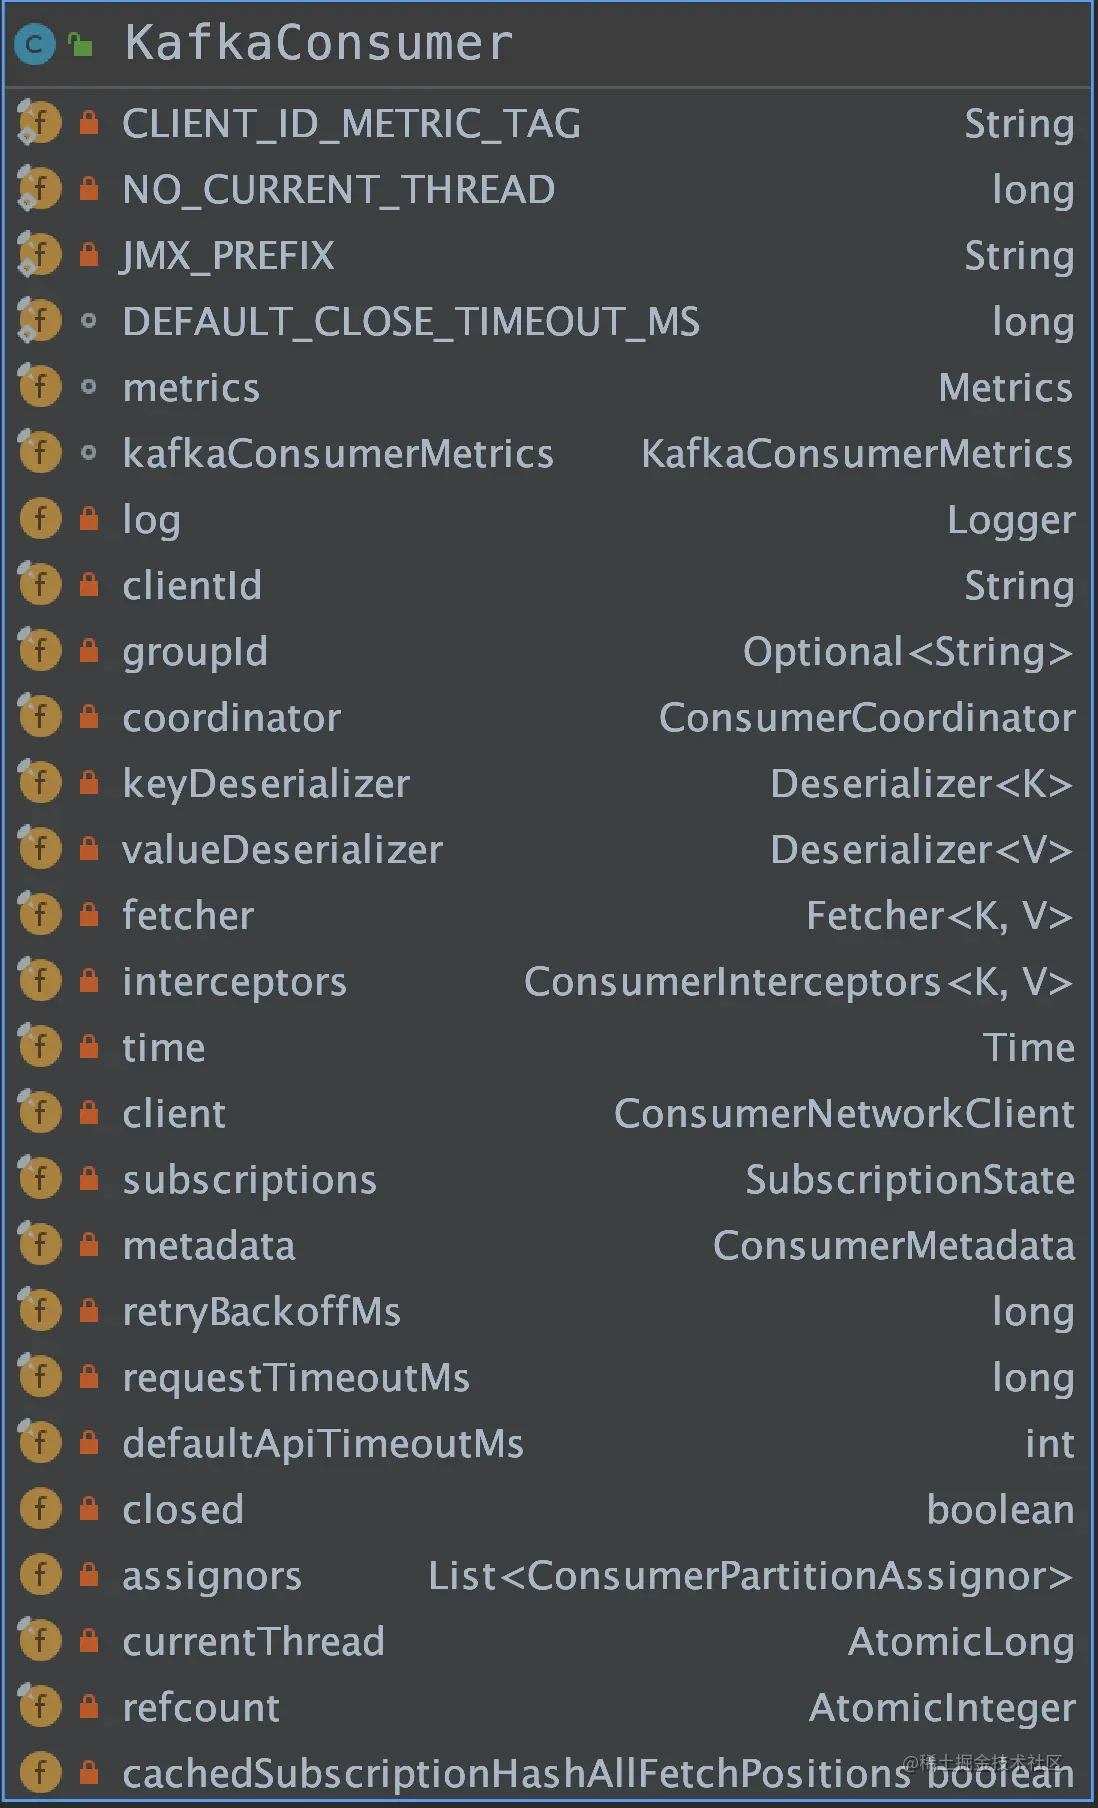Click the circle visibility icon beside kafkaConsumerMetrics
Screen dimensions: 1098x1808
(x=89, y=453)
